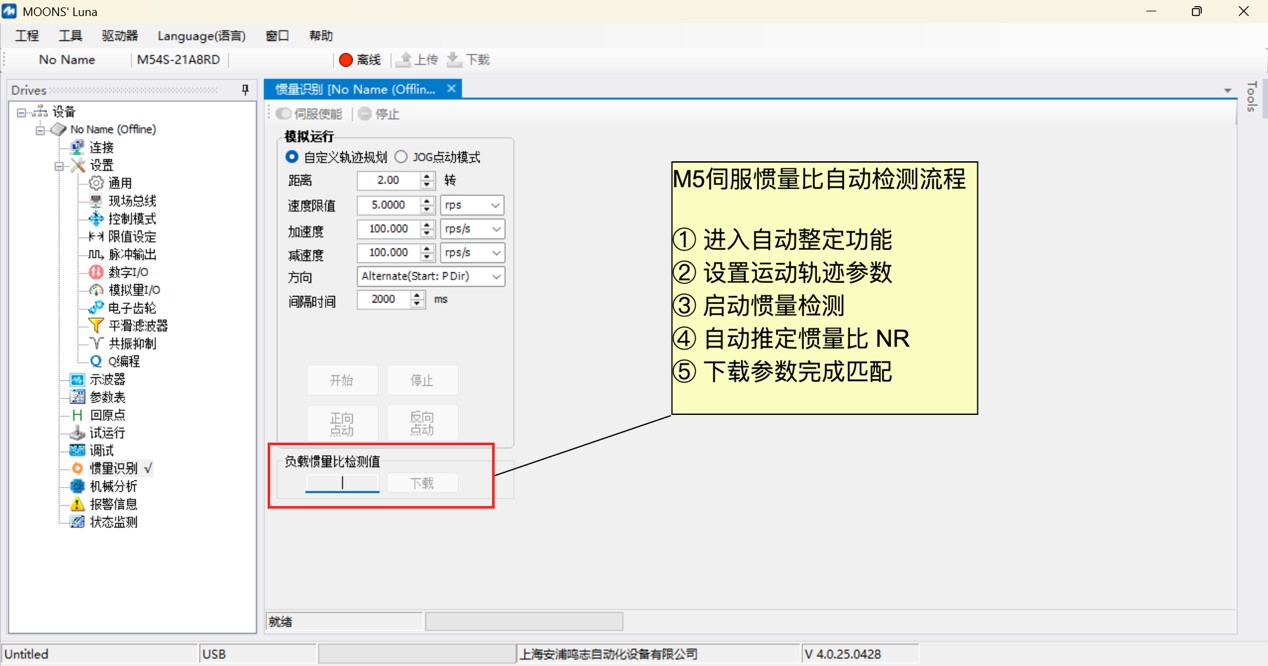1268x666 pixels.
Task: Open the 报警信息 warning icon item
Action: [x=77, y=504]
